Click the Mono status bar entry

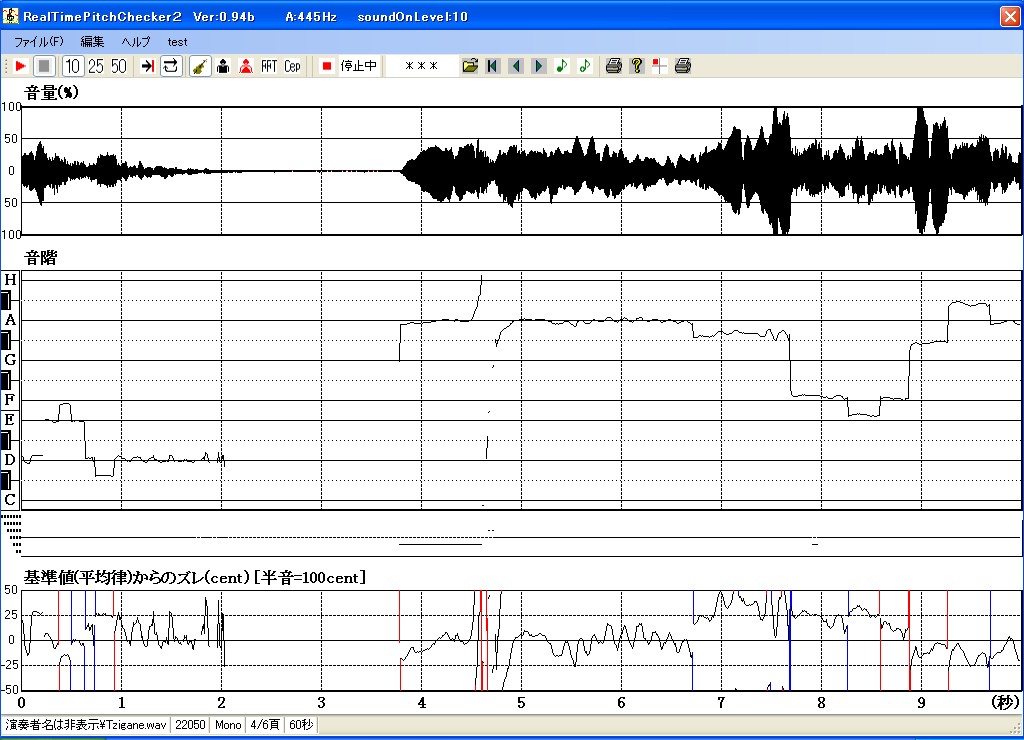[x=228, y=725]
